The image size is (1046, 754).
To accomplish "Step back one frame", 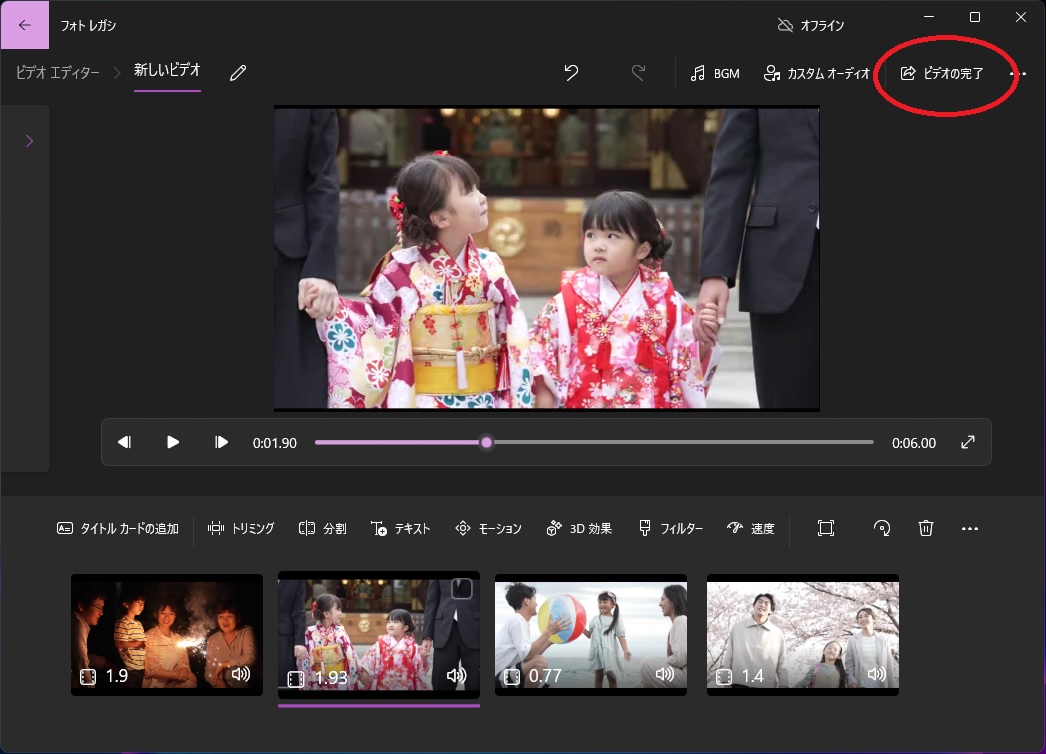I will click(124, 442).
